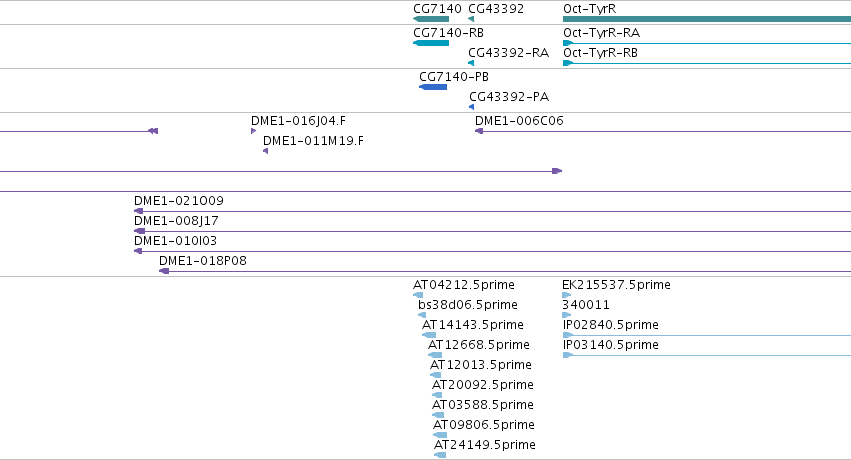Click the IP02840.5prime EST feature line
The image size is (851, 460).
pyautogui.click(x=707, y=335)
